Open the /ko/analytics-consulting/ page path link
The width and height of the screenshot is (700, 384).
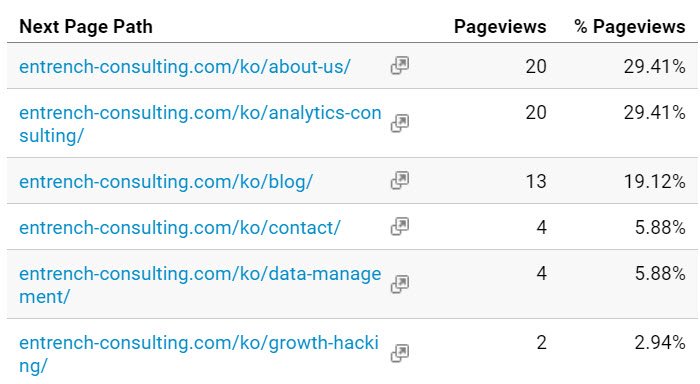pyautogui.click(x=200, y=124)
